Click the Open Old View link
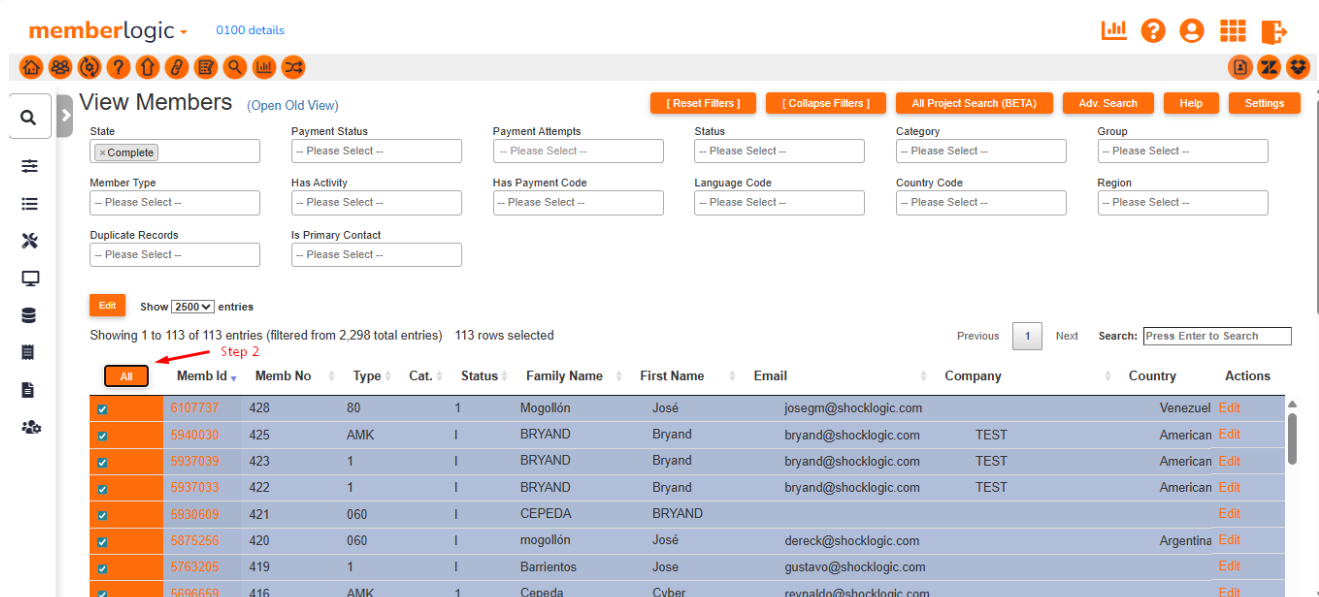Screen dimensions: 1319x597 293,105
